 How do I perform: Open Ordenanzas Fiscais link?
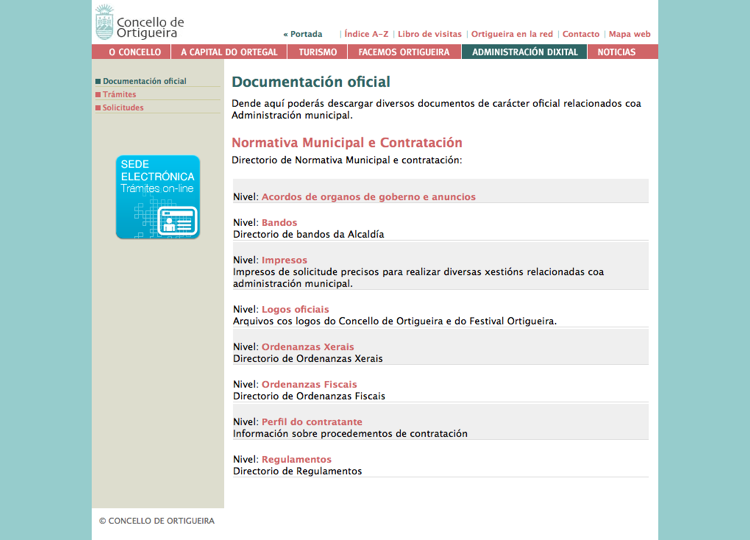pyautogui.click(x=309, y=384)
